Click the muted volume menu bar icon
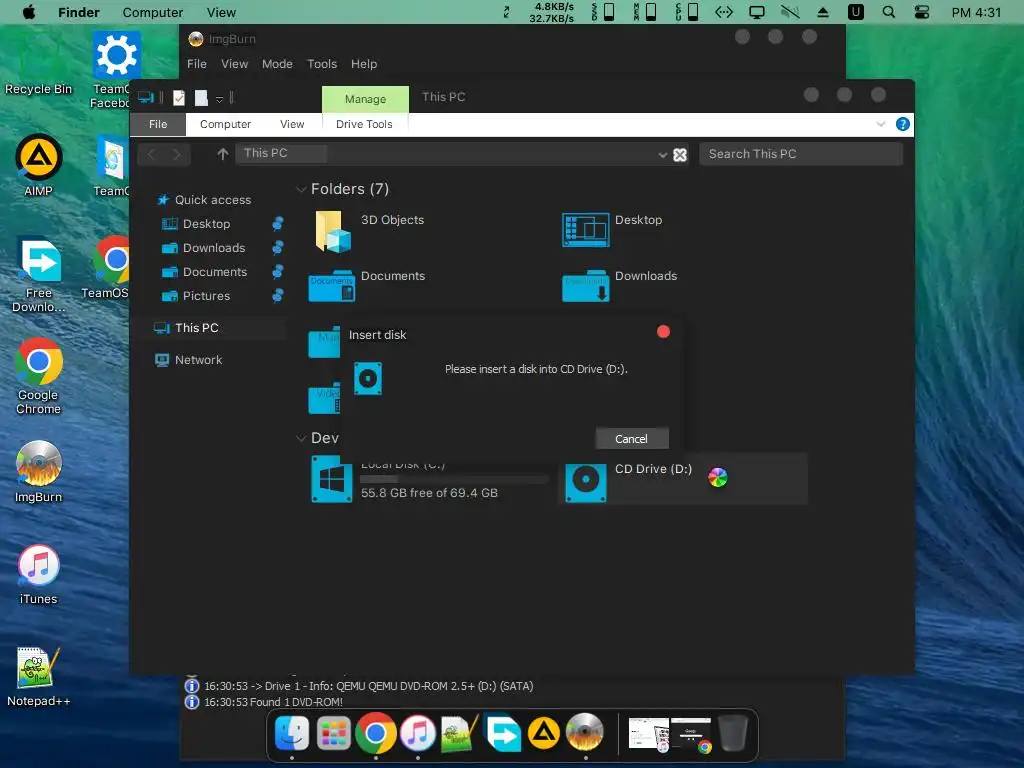 790,12
